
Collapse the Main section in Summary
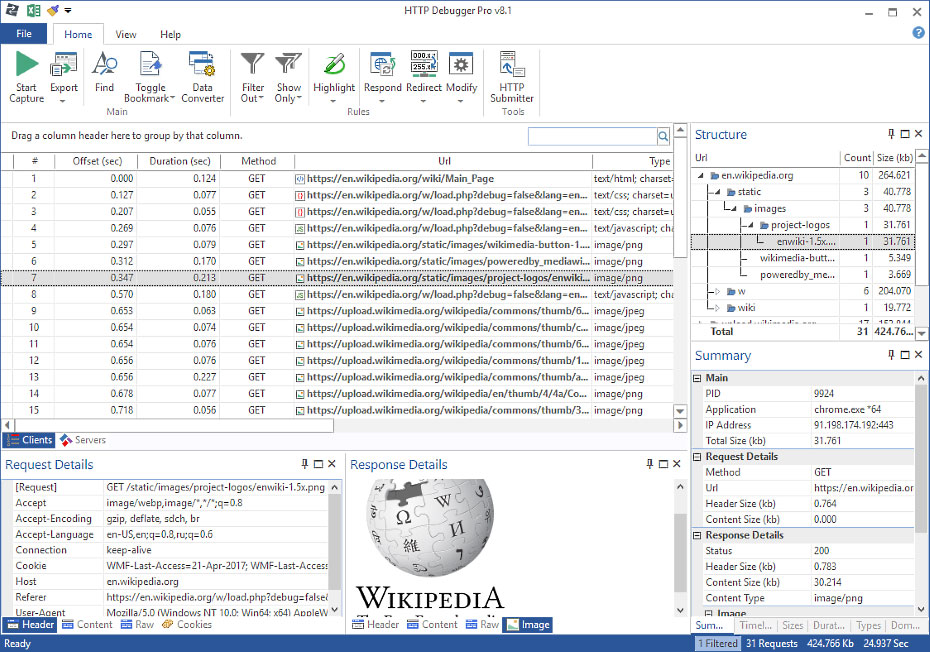698,378
